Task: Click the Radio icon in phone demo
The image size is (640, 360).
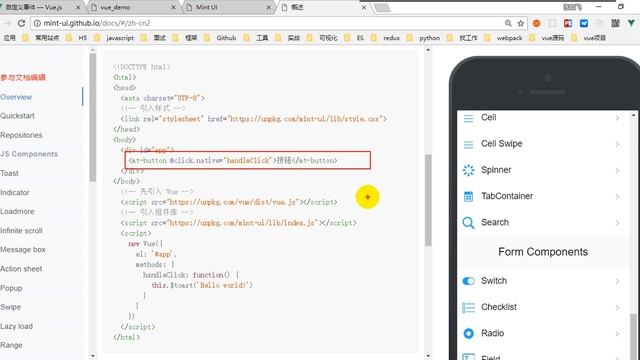Action: (x=469, y=333)
